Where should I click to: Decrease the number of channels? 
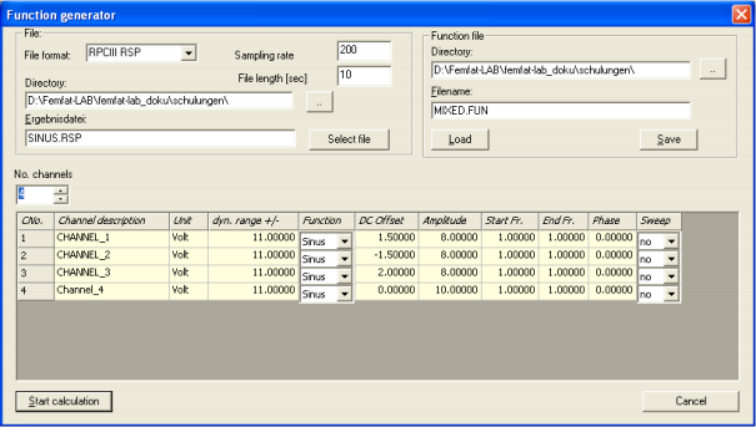pos(61,199)
